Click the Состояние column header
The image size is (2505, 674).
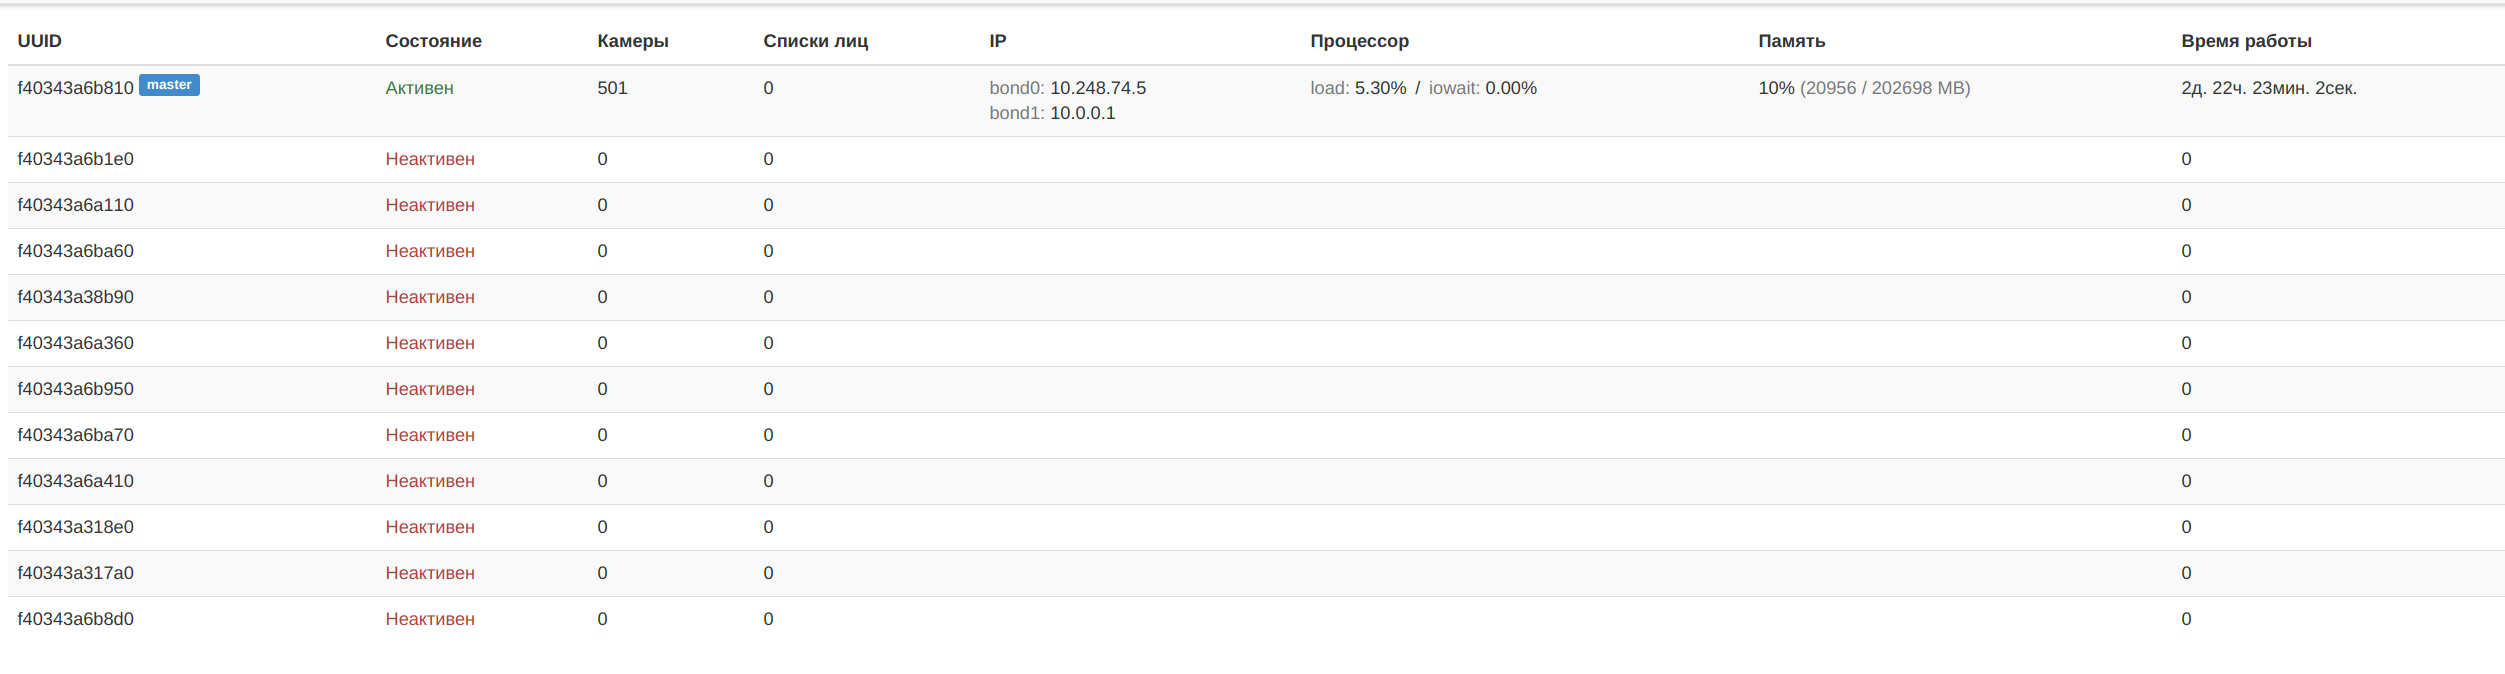433,41
